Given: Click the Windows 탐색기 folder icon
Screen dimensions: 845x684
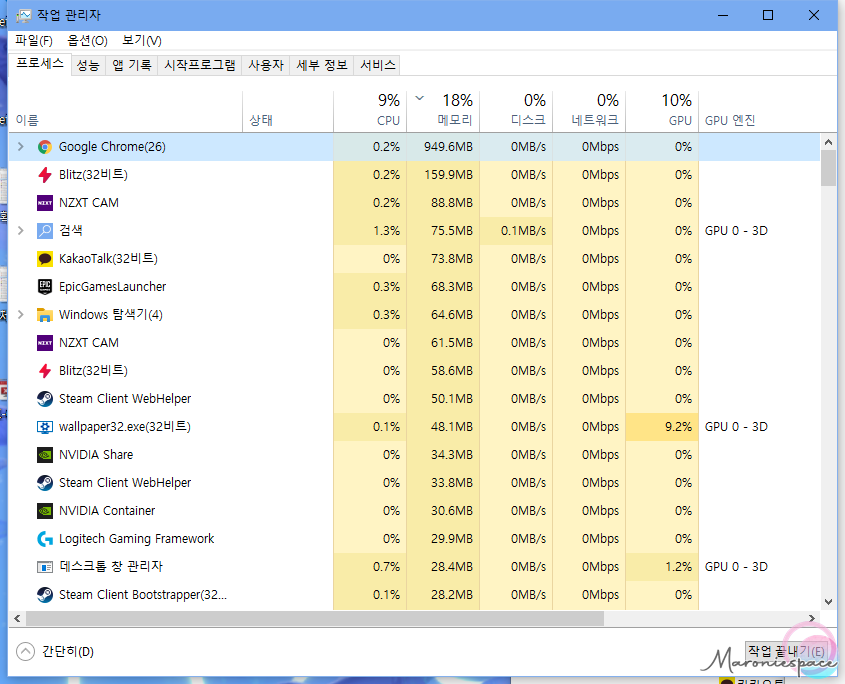Looking at the screenshot, I should click(45, 315).
